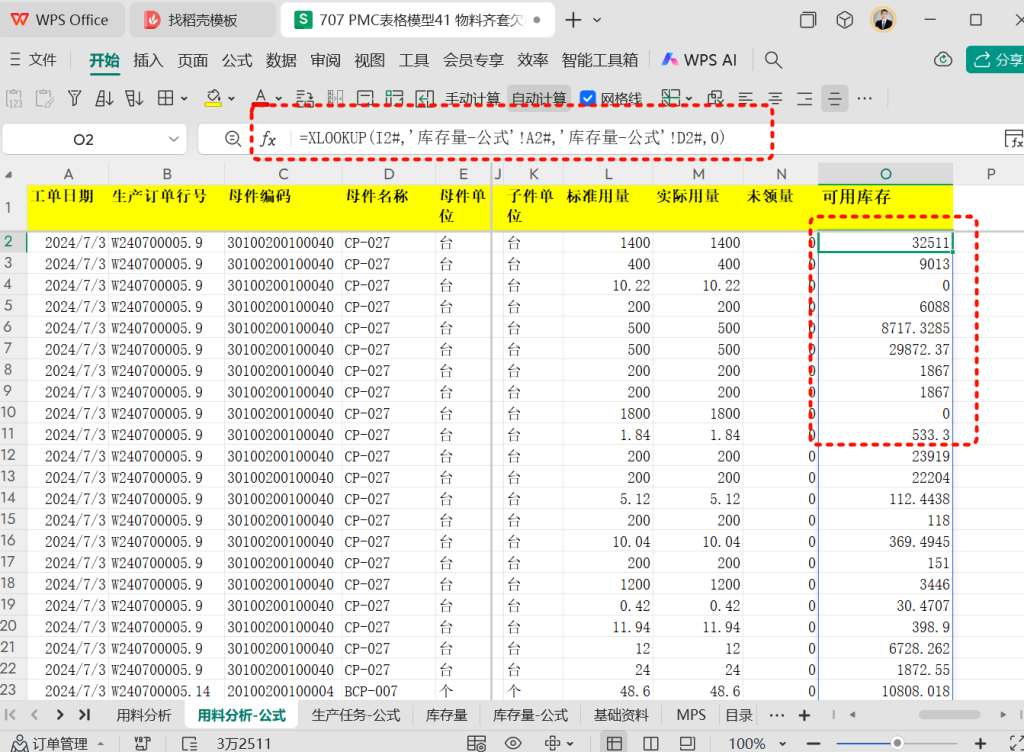Open the user avatar profile
This screenshot has height=752, width=1024.
[883, 20]
